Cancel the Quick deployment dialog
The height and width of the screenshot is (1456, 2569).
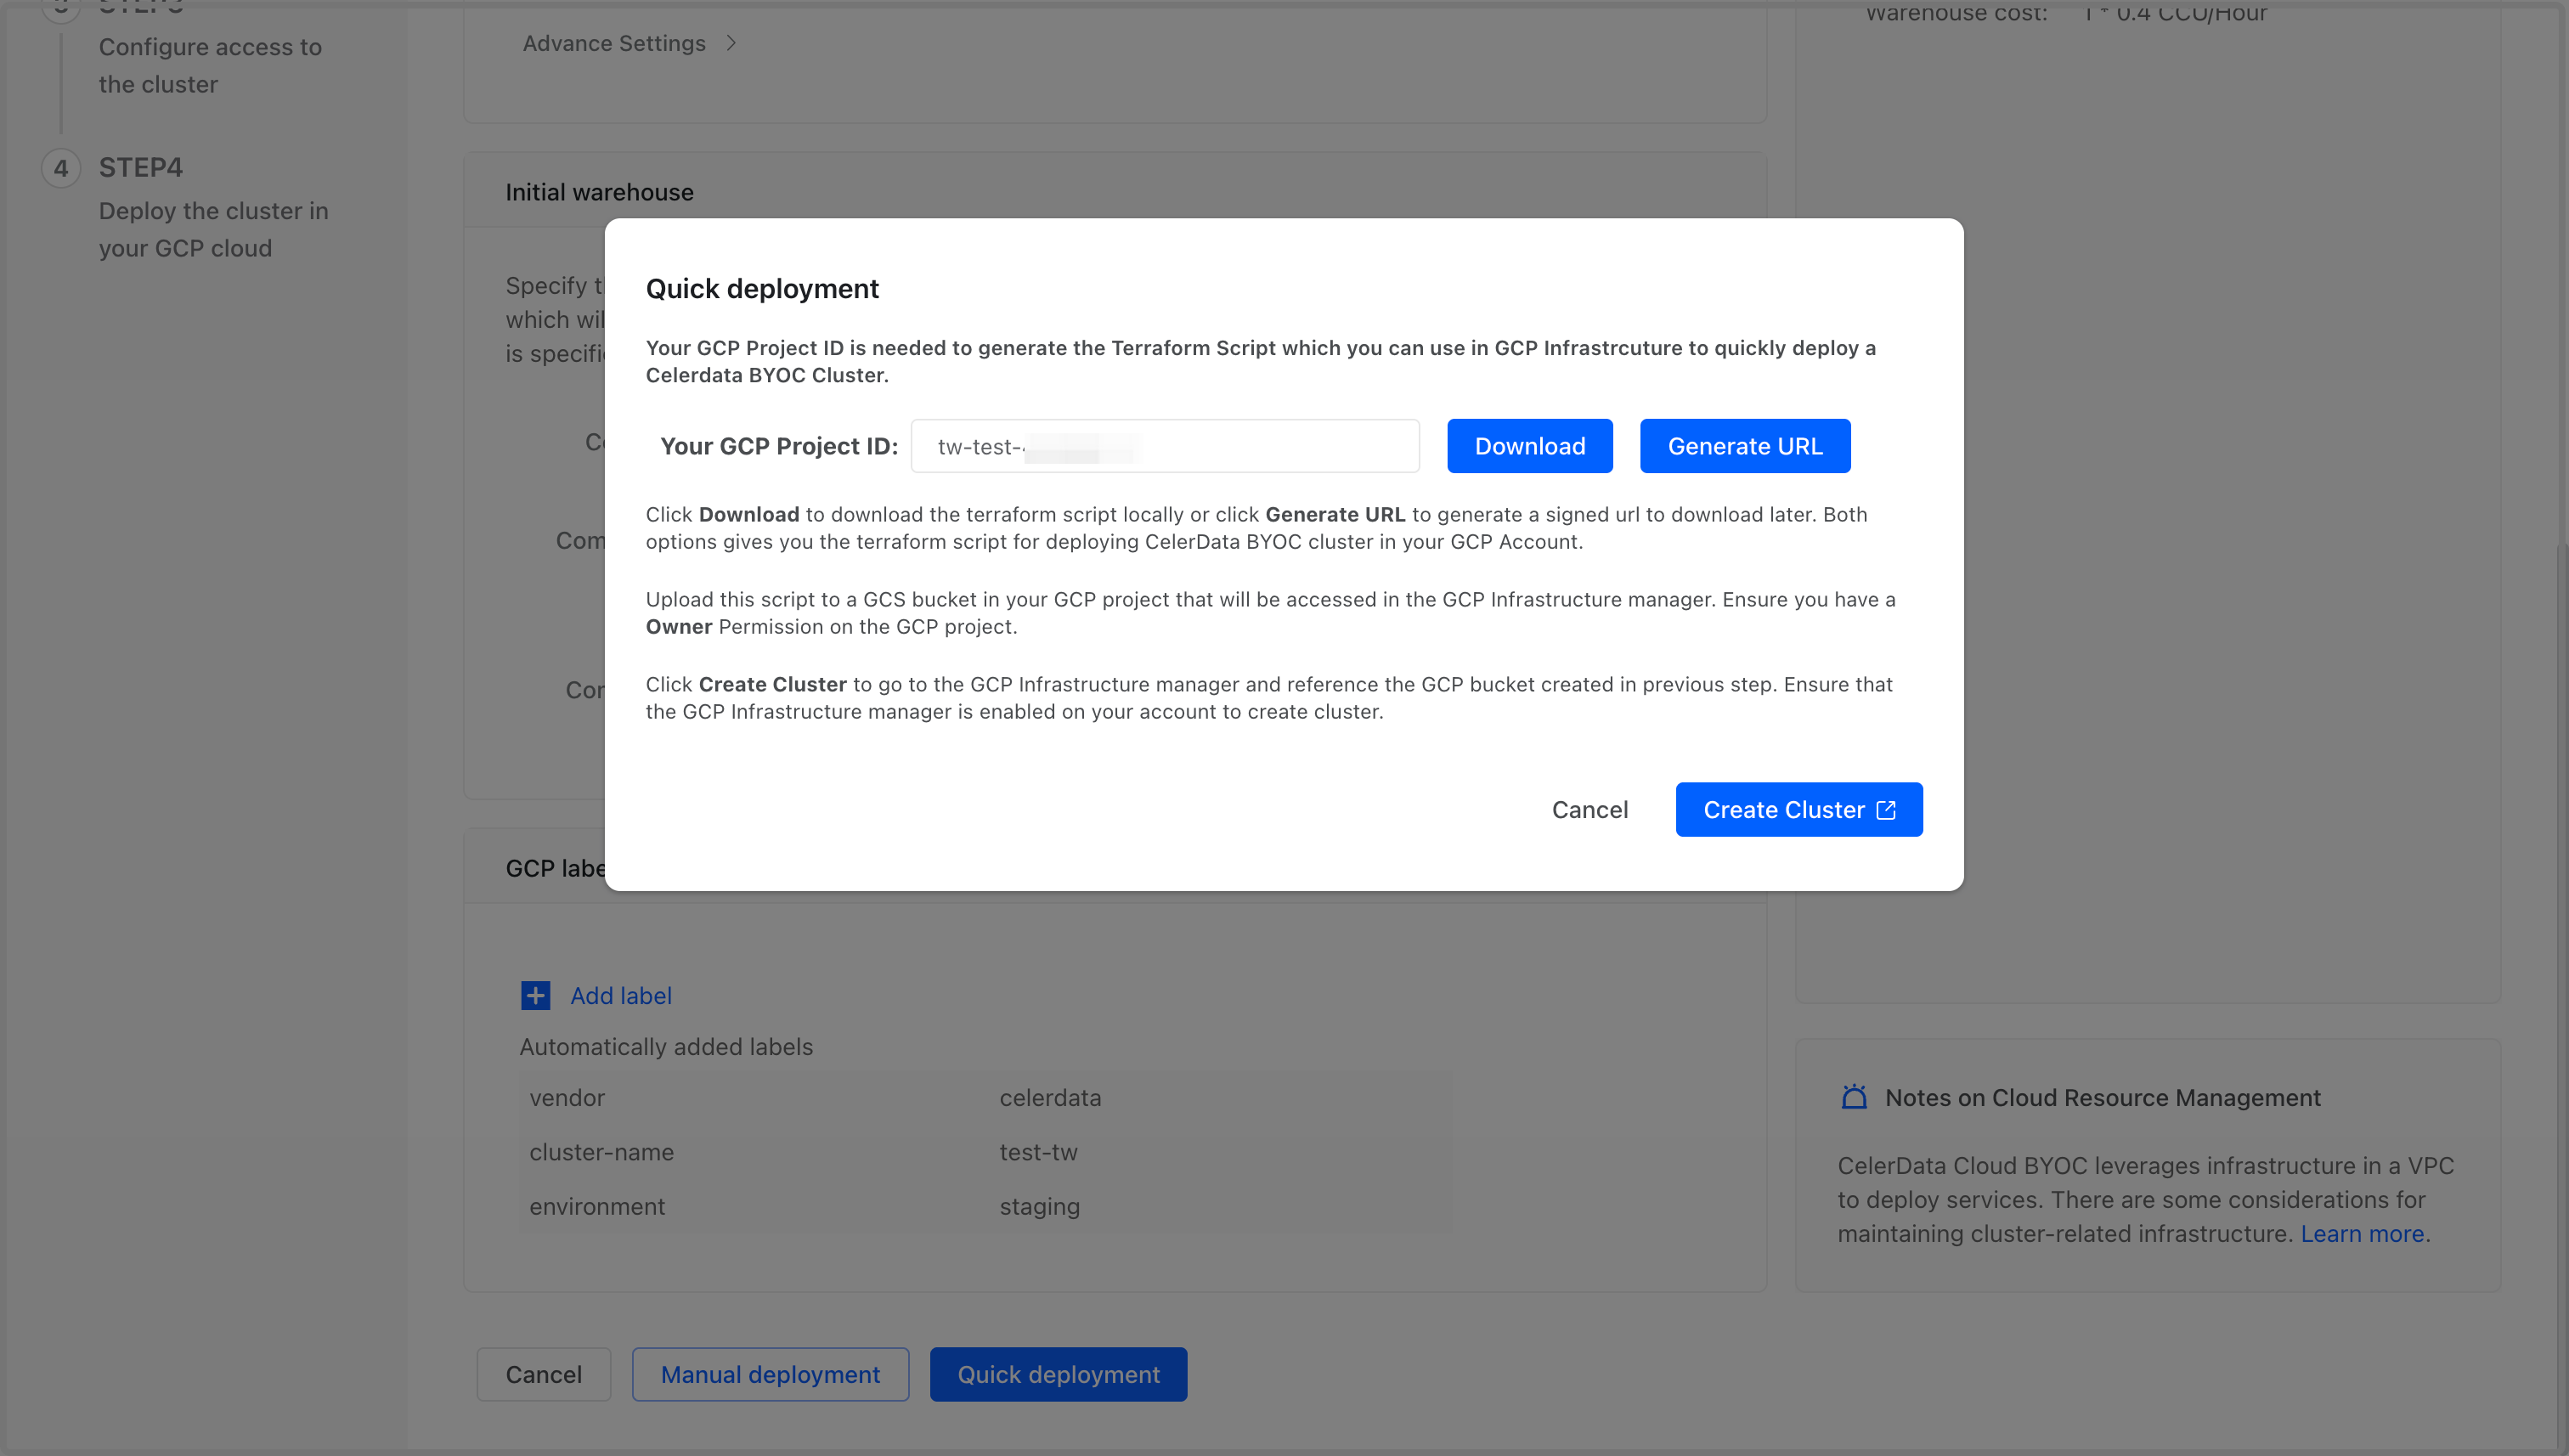point(1590,809)
